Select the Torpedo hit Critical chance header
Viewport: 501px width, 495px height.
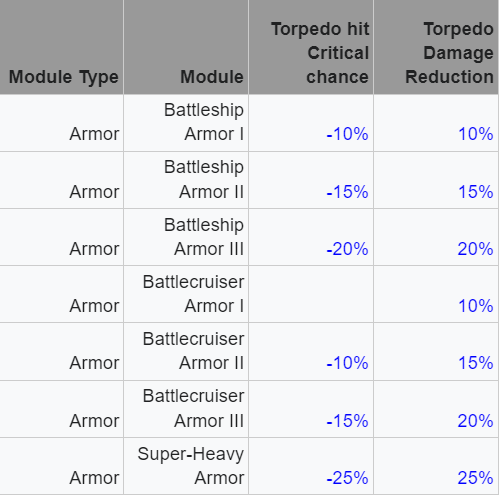coord(311,47)
